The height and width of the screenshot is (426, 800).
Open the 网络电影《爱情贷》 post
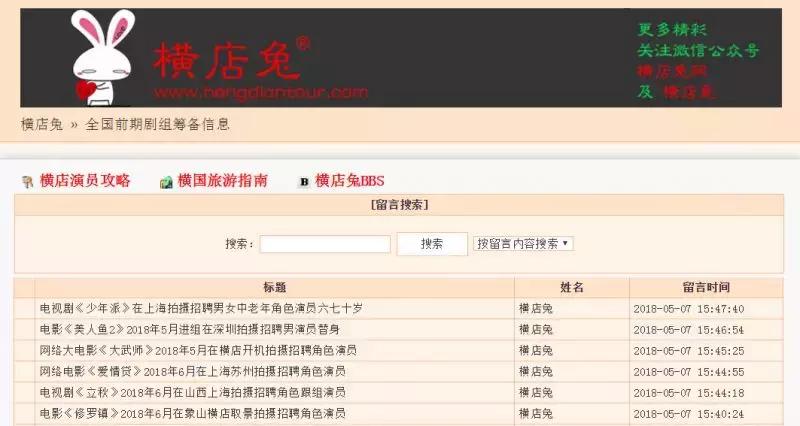coord(192,371)
